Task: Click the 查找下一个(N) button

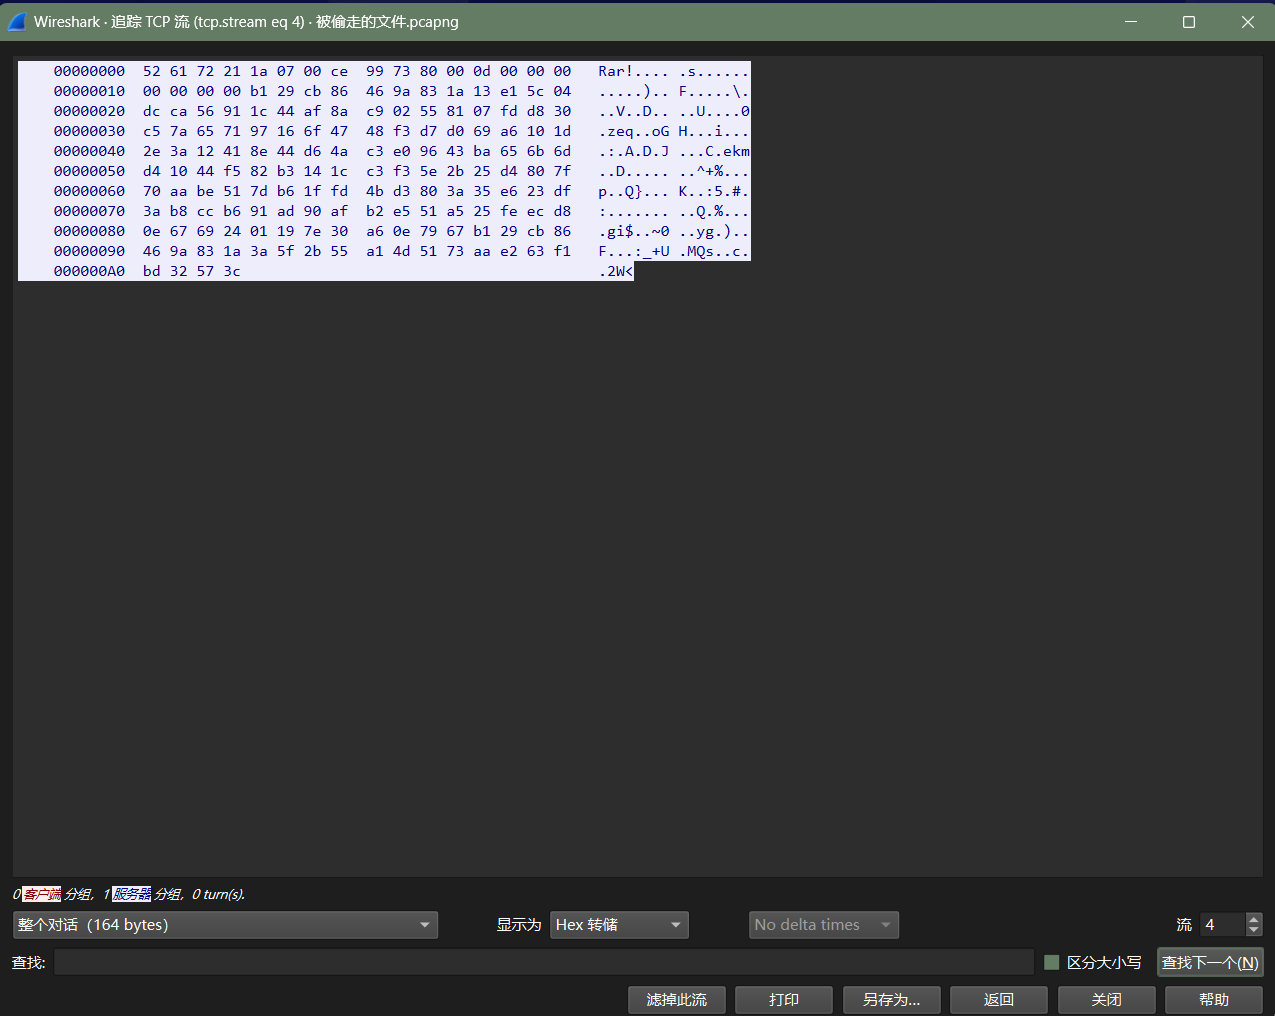Action: tap(1210, 962)
